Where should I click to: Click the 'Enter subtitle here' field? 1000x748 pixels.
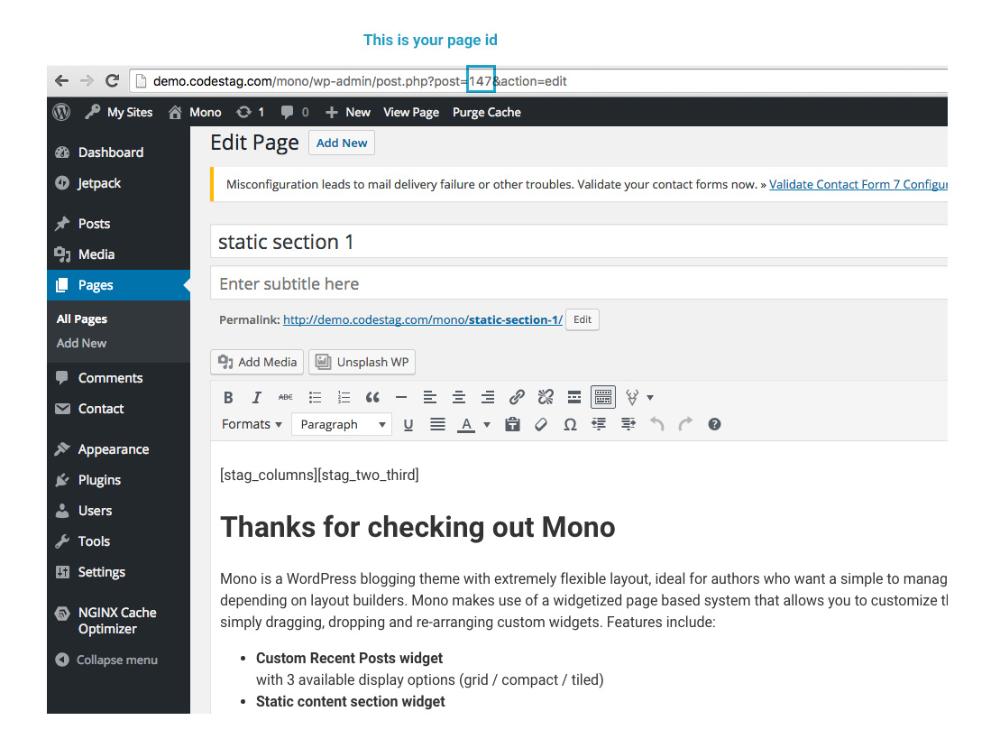[x=578, y=284]
